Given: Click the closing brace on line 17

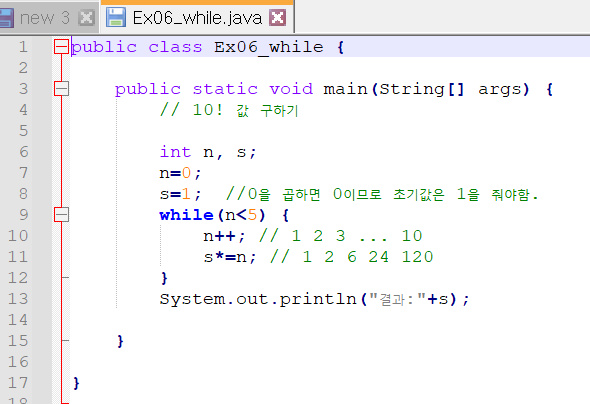Looking at the screenshot, I should point(76,383).
